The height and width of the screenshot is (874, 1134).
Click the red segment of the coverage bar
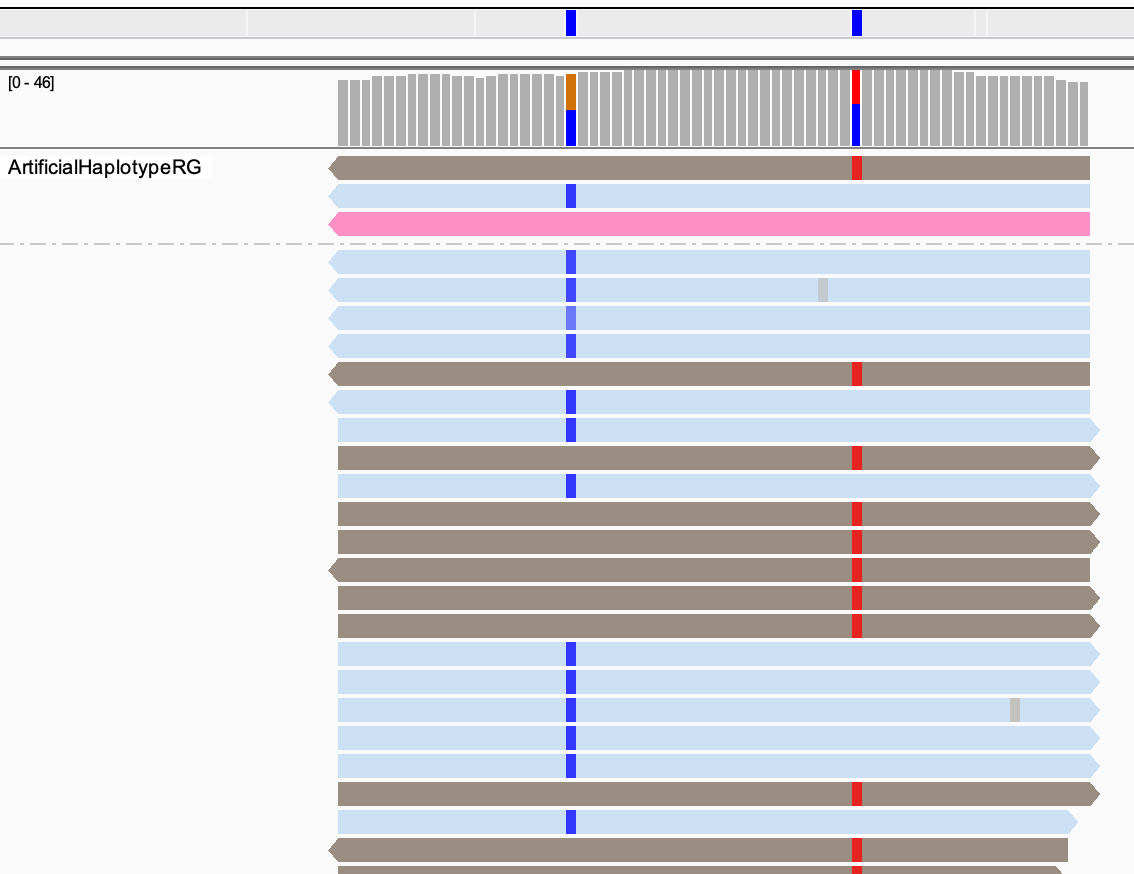pos(856,86)
